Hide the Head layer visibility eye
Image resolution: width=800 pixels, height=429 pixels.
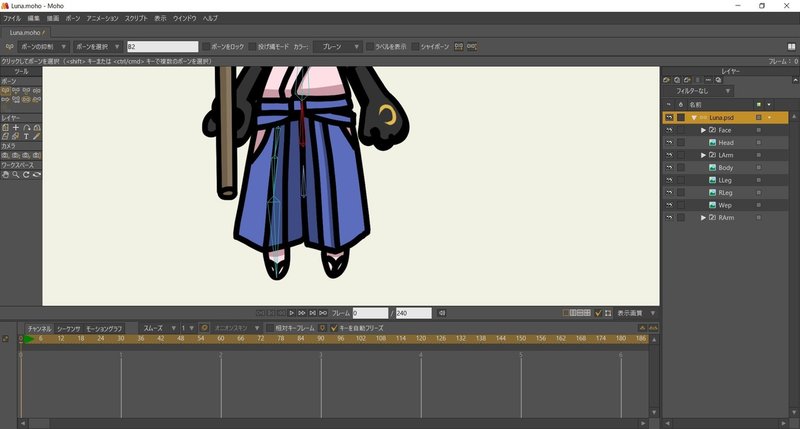669,143
